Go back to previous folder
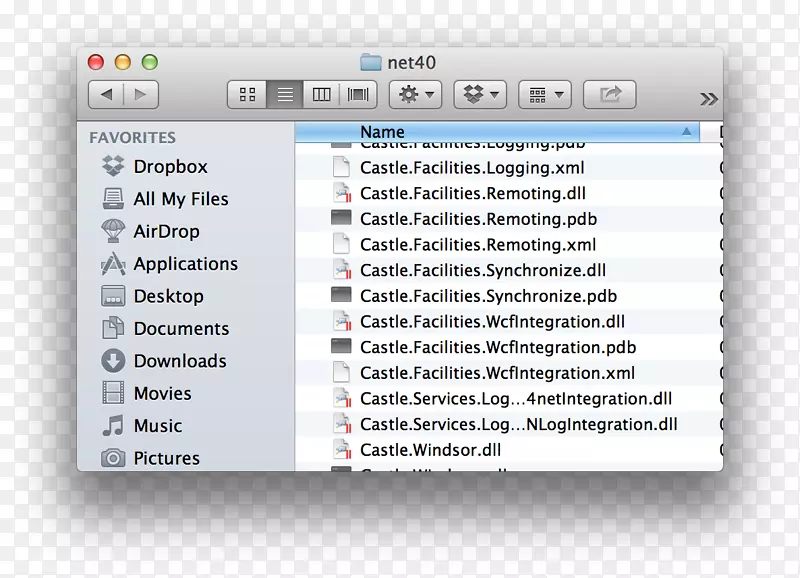 tap(106, 95)
